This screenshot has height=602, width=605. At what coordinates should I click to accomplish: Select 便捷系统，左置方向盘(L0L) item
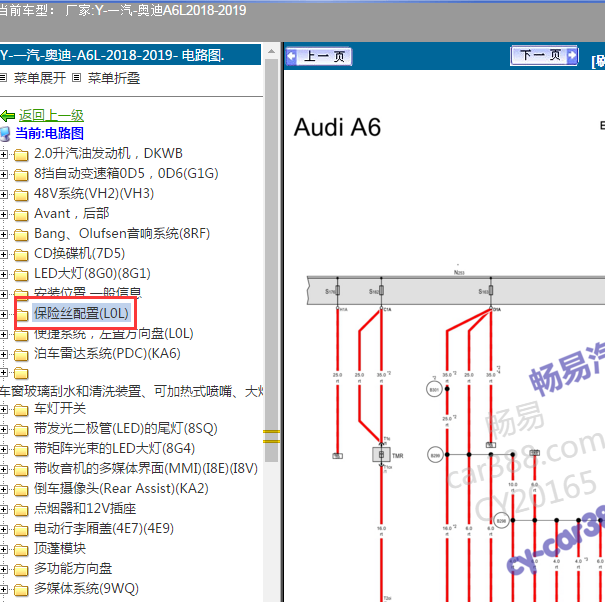(113, 334)
